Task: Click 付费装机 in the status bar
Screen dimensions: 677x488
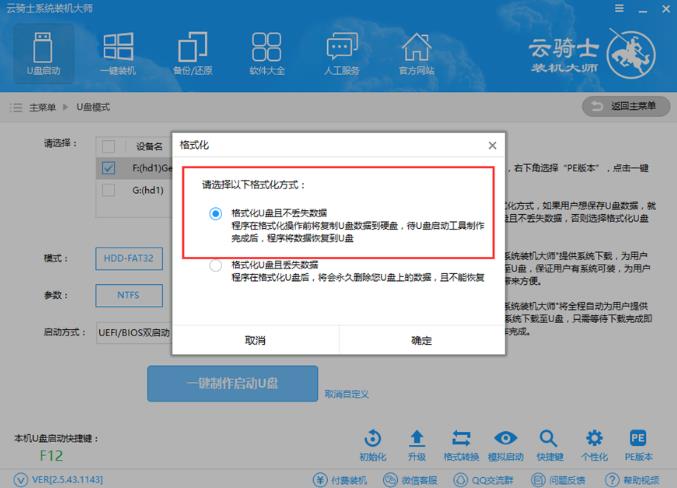Action: 340,480
